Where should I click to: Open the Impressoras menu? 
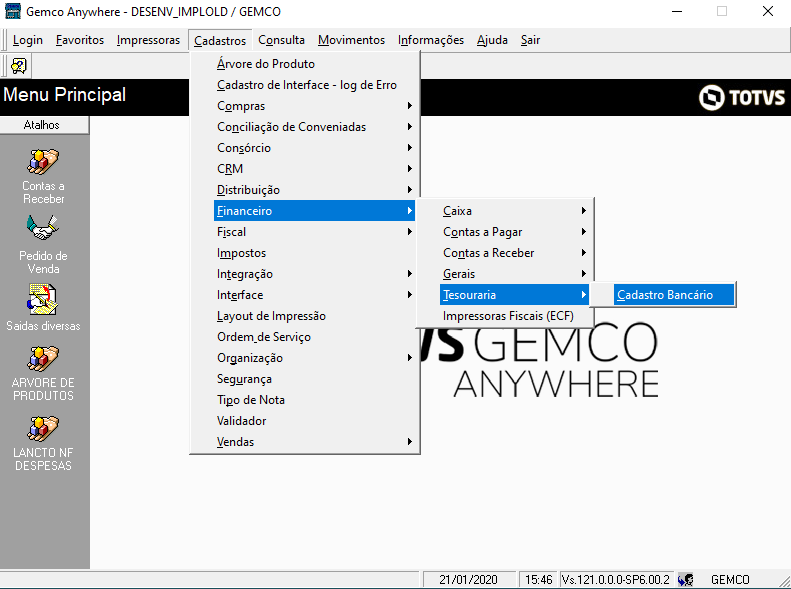point(148,40)
